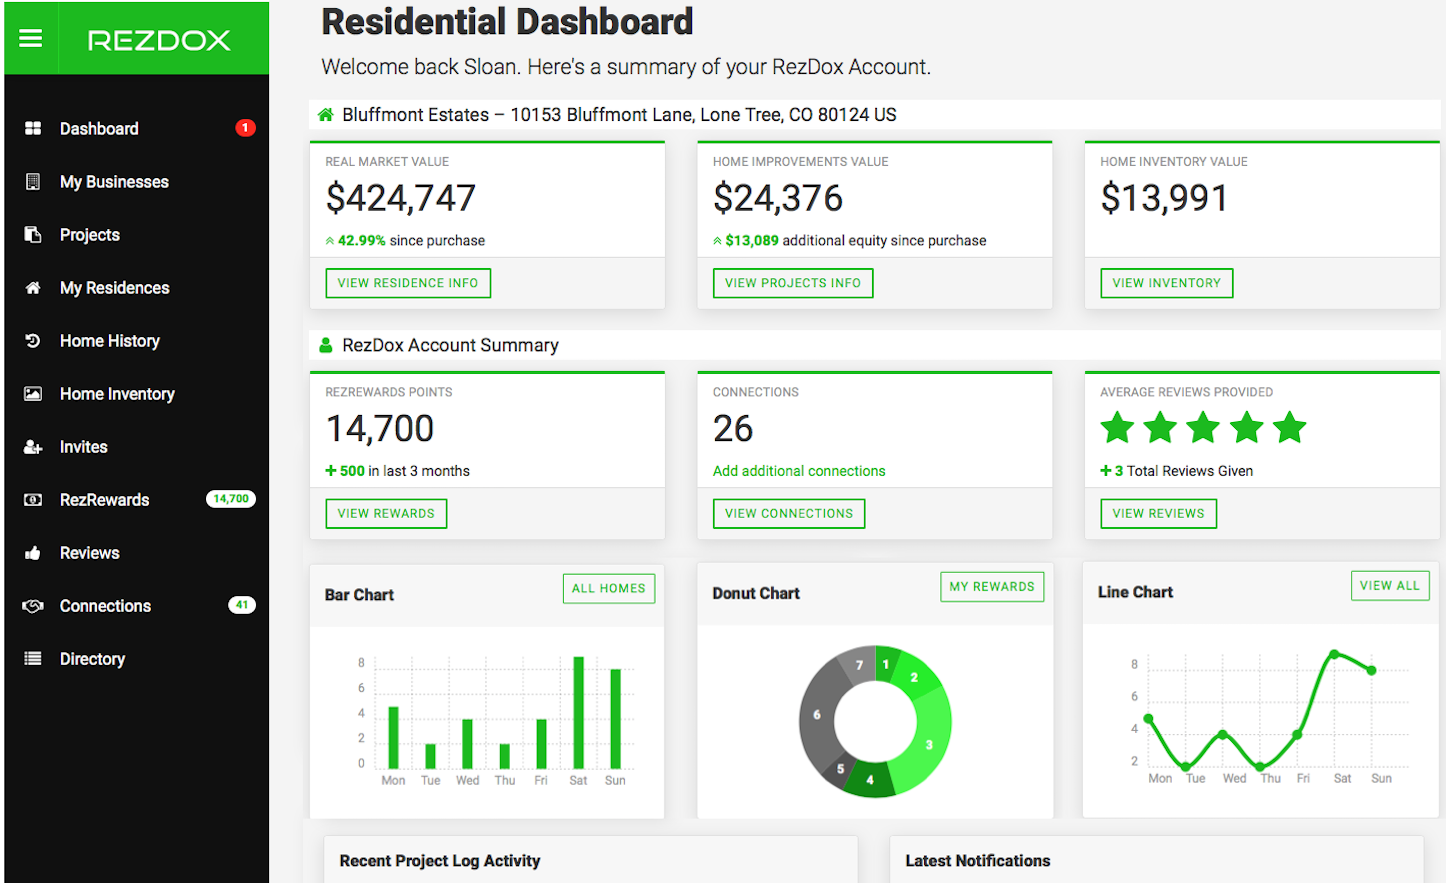1446x883 pixels.
Task: Click the $13,991 home inventory value
Action: pyautogui.click(x=1164, y=198)
